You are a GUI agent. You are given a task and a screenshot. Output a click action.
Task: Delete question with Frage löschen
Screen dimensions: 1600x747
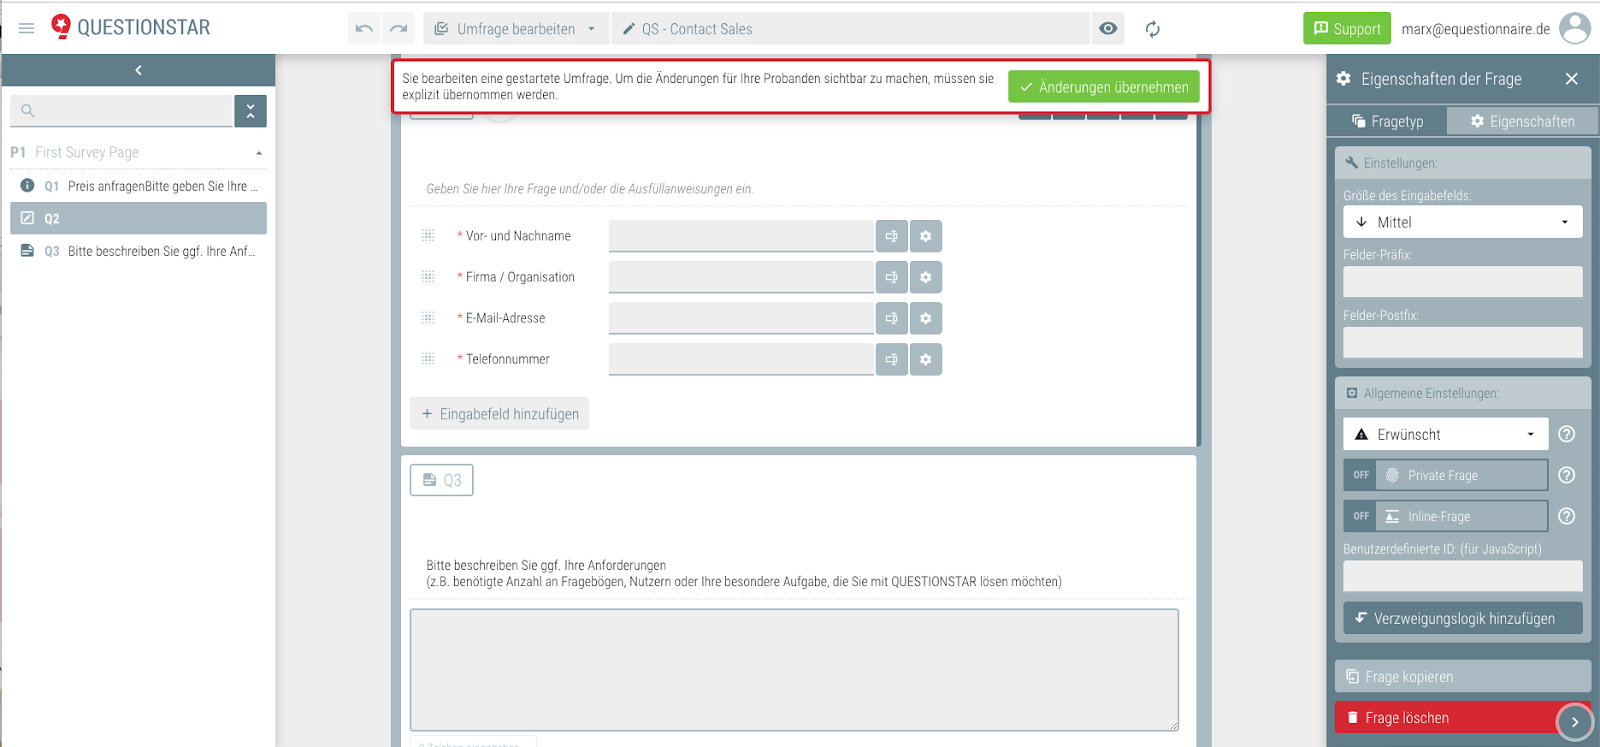coord(1445,718)
